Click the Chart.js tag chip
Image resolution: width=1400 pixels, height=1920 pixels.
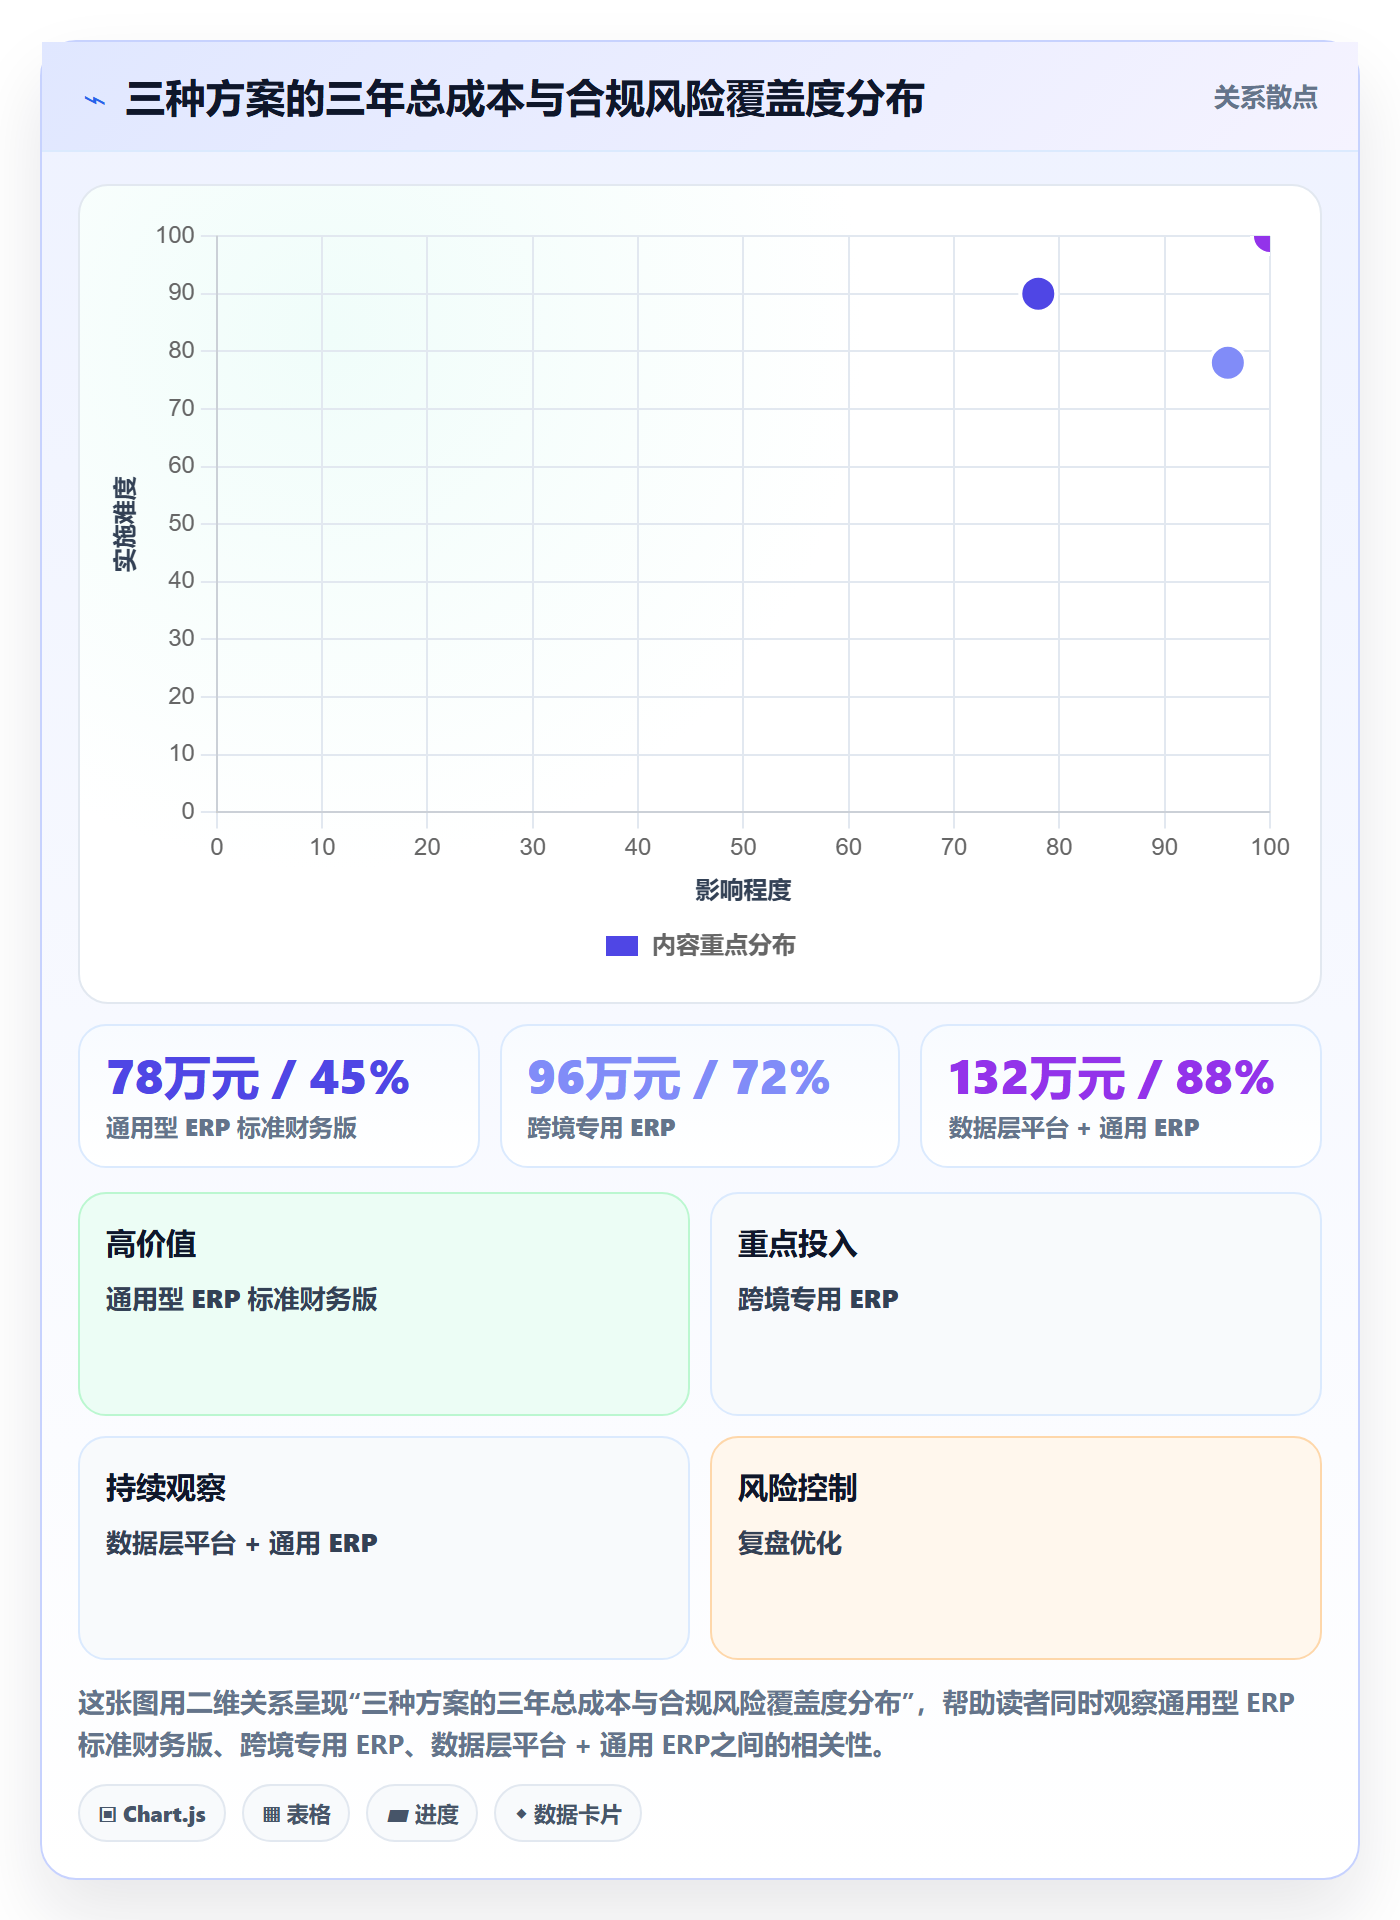pos(152,1814)
